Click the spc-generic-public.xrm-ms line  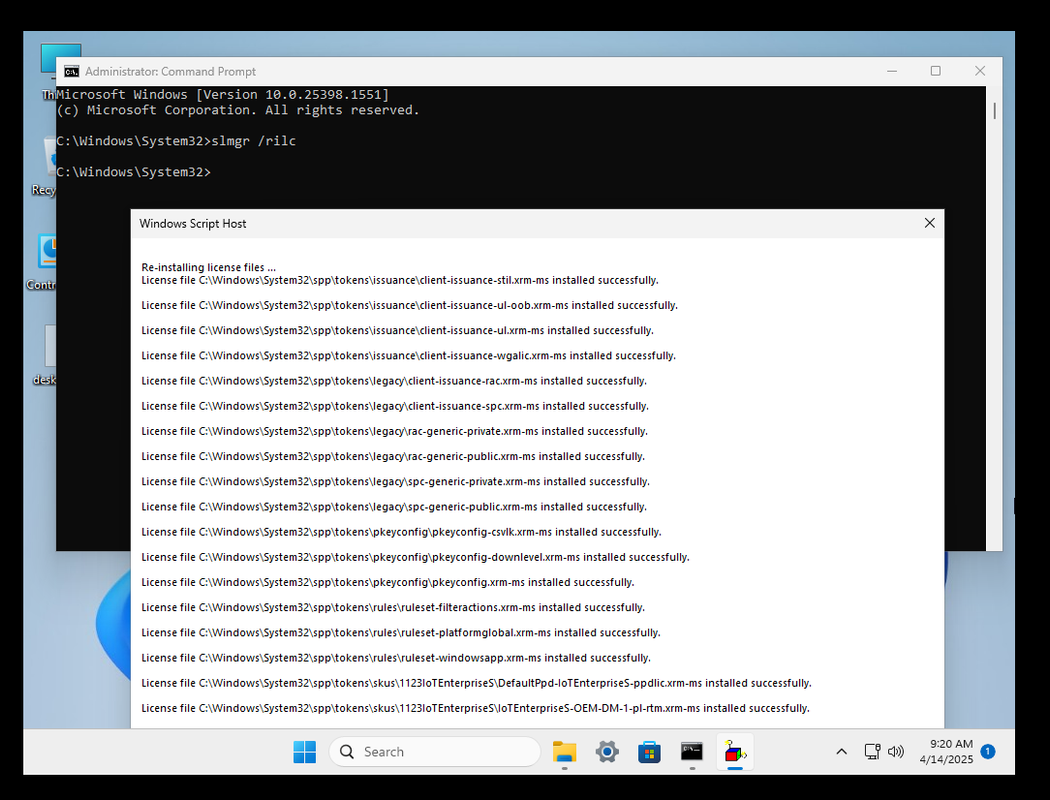point(394,507)
